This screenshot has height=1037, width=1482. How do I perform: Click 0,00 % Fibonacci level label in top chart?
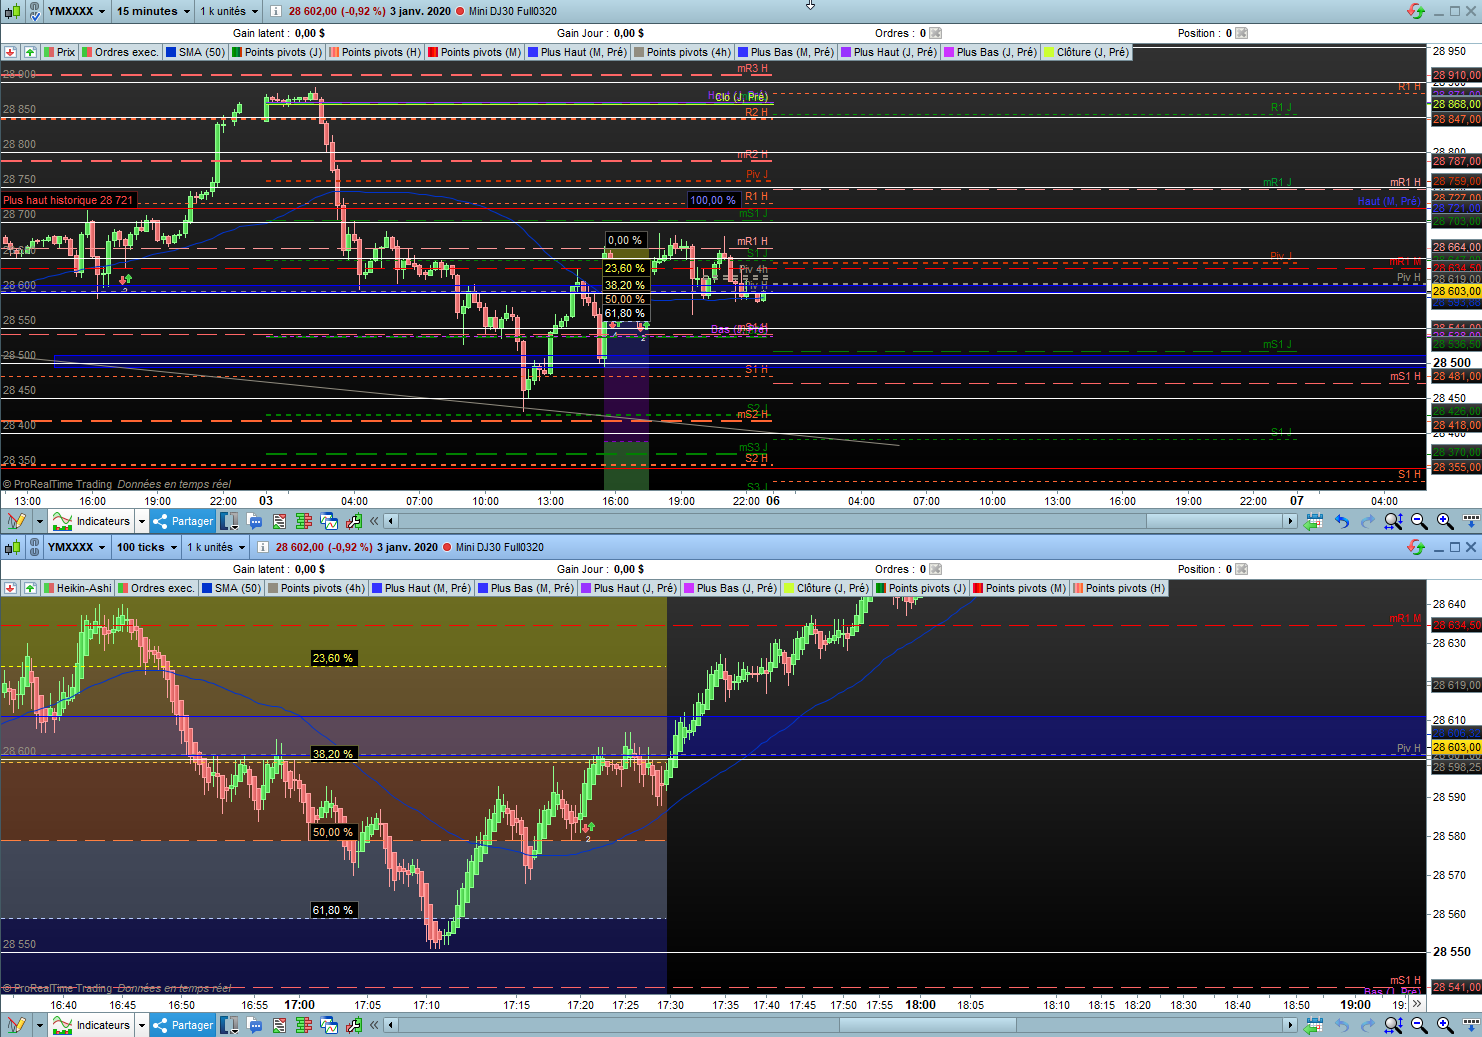[x=626, y=240]
